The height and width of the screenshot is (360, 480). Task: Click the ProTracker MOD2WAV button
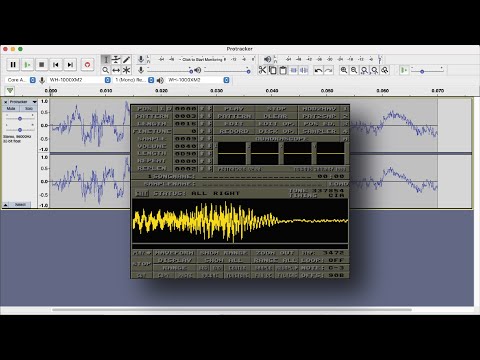click(x=319, y=109)
